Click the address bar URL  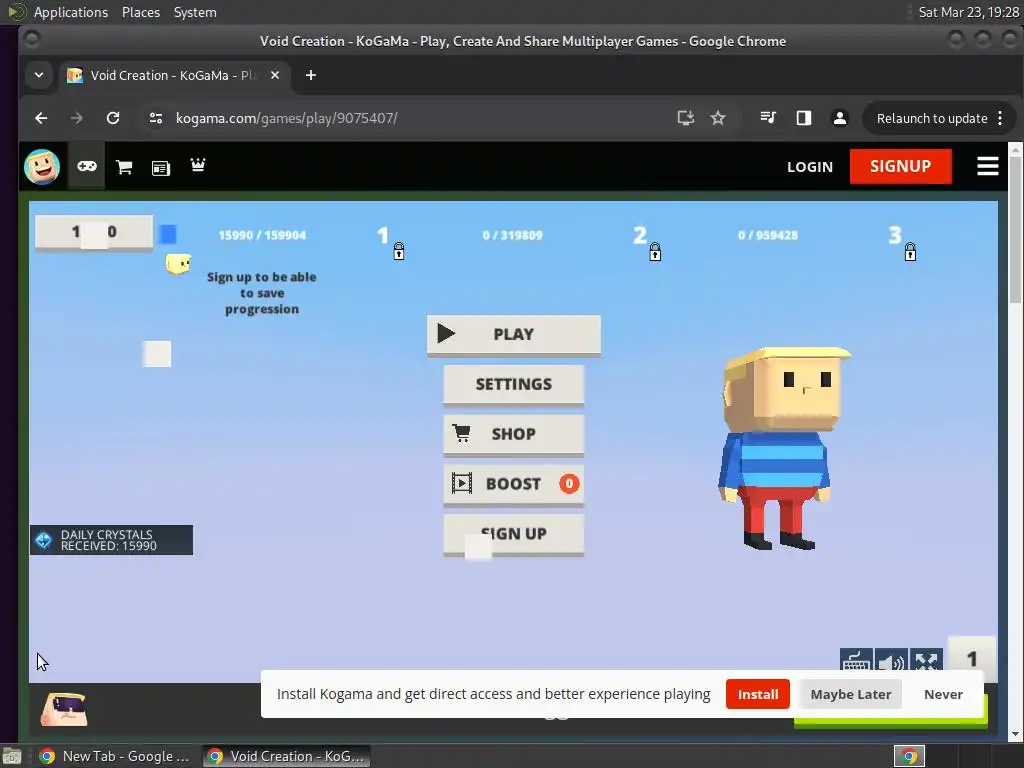click(286, 118)
